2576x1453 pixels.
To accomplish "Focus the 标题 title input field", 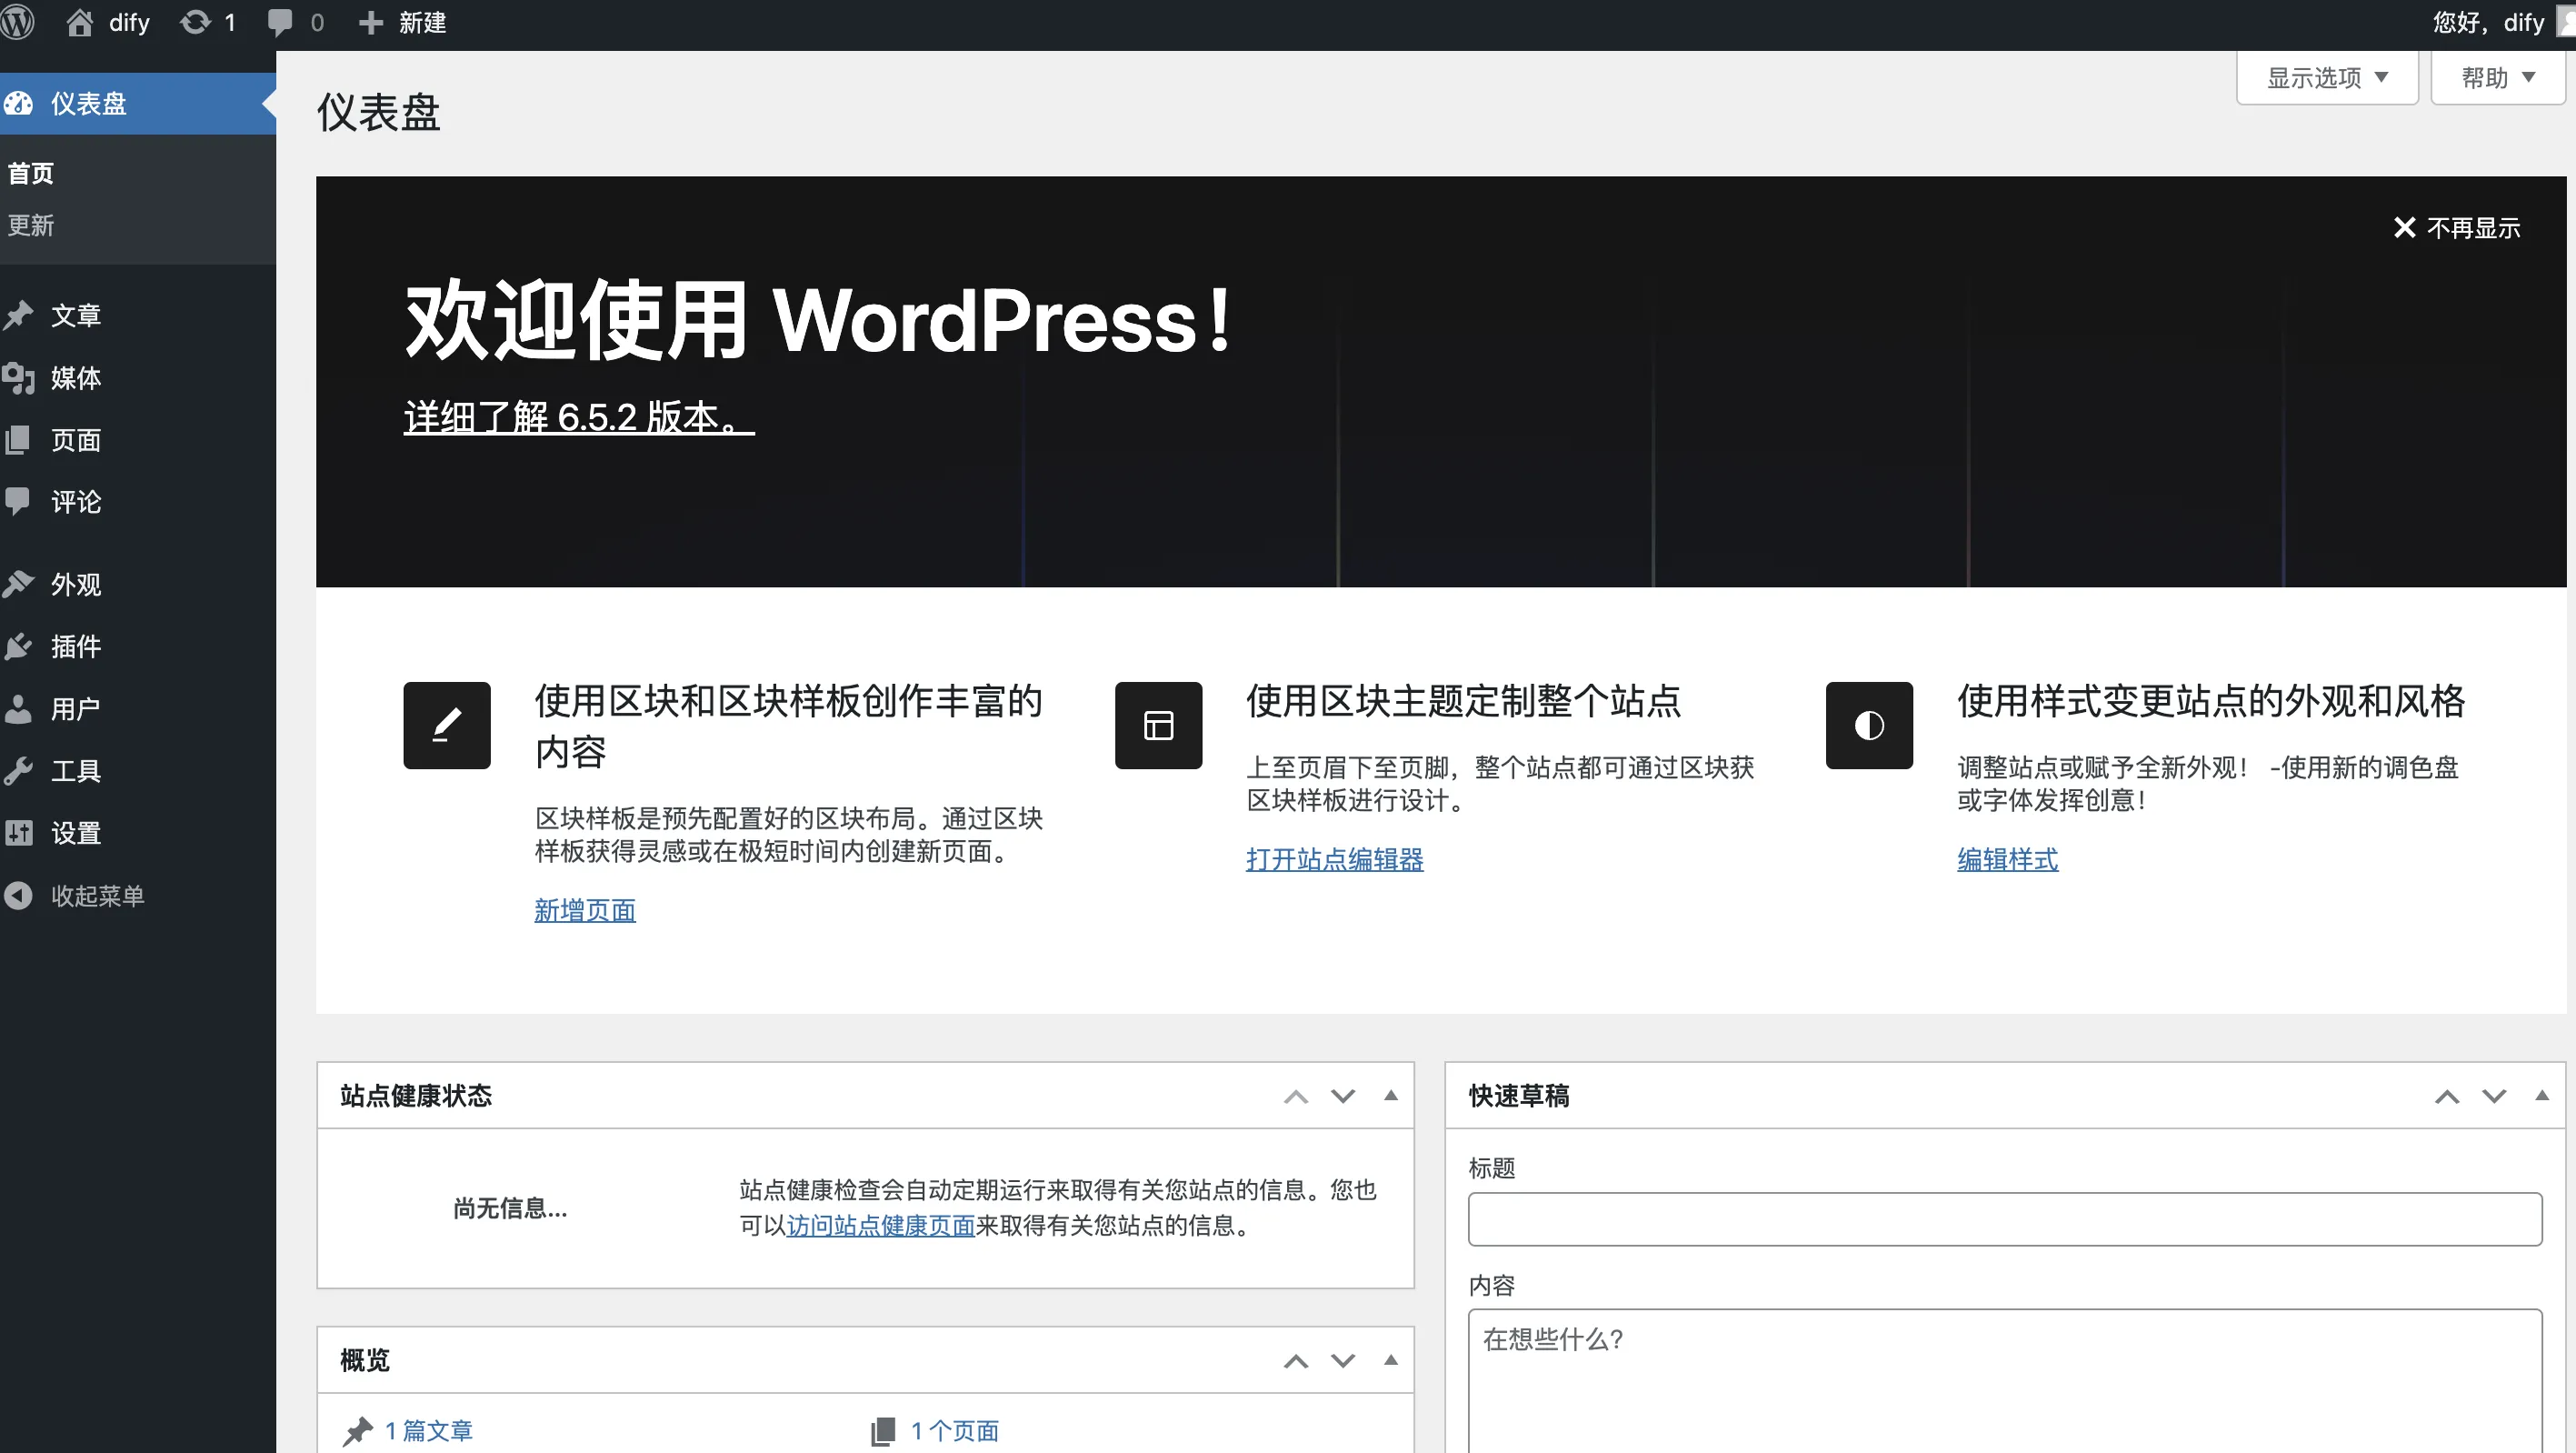I will point(2004,1219).
